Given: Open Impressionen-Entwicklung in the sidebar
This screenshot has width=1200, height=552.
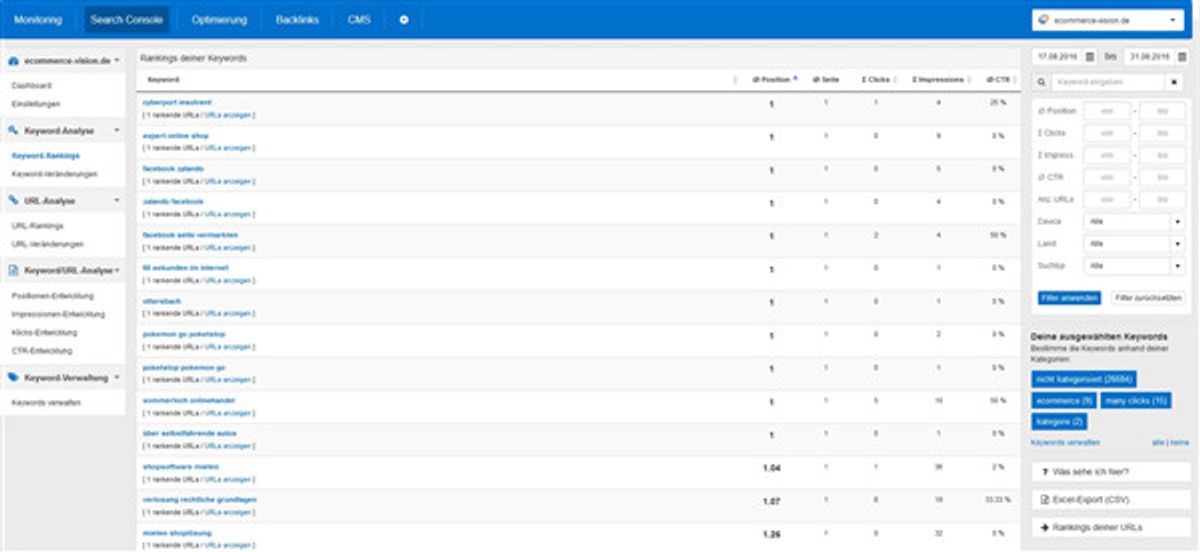Looking at the screenshot, I should (x=57, y=314).
